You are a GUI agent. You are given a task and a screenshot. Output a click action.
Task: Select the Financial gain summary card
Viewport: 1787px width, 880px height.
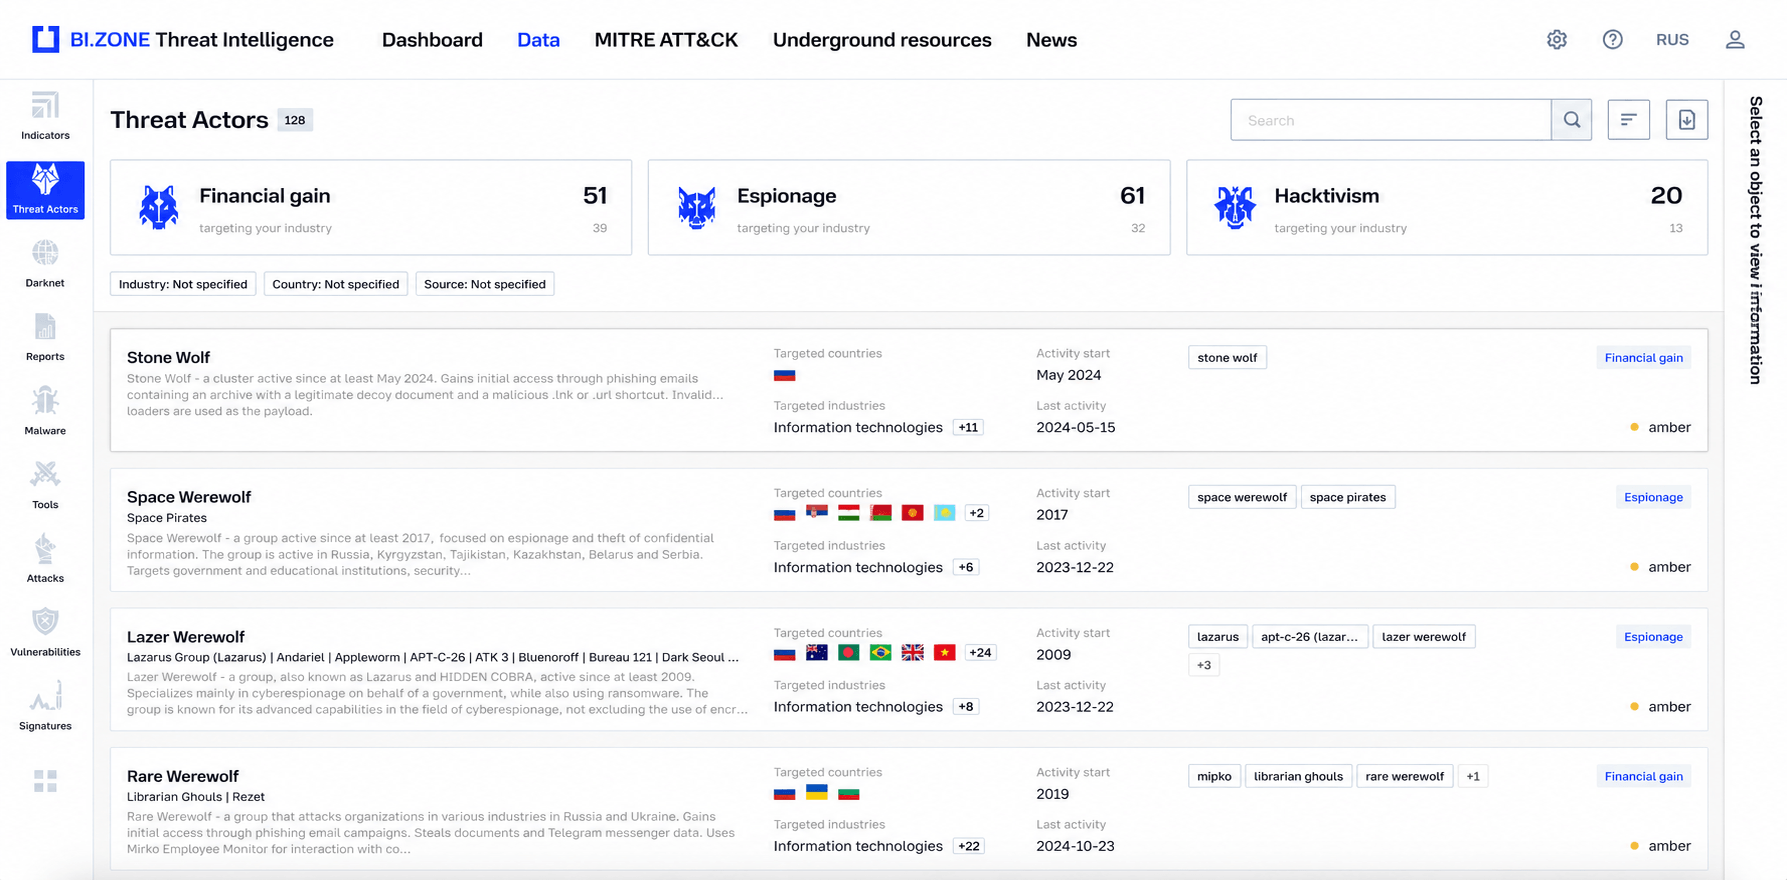[371, 207]
